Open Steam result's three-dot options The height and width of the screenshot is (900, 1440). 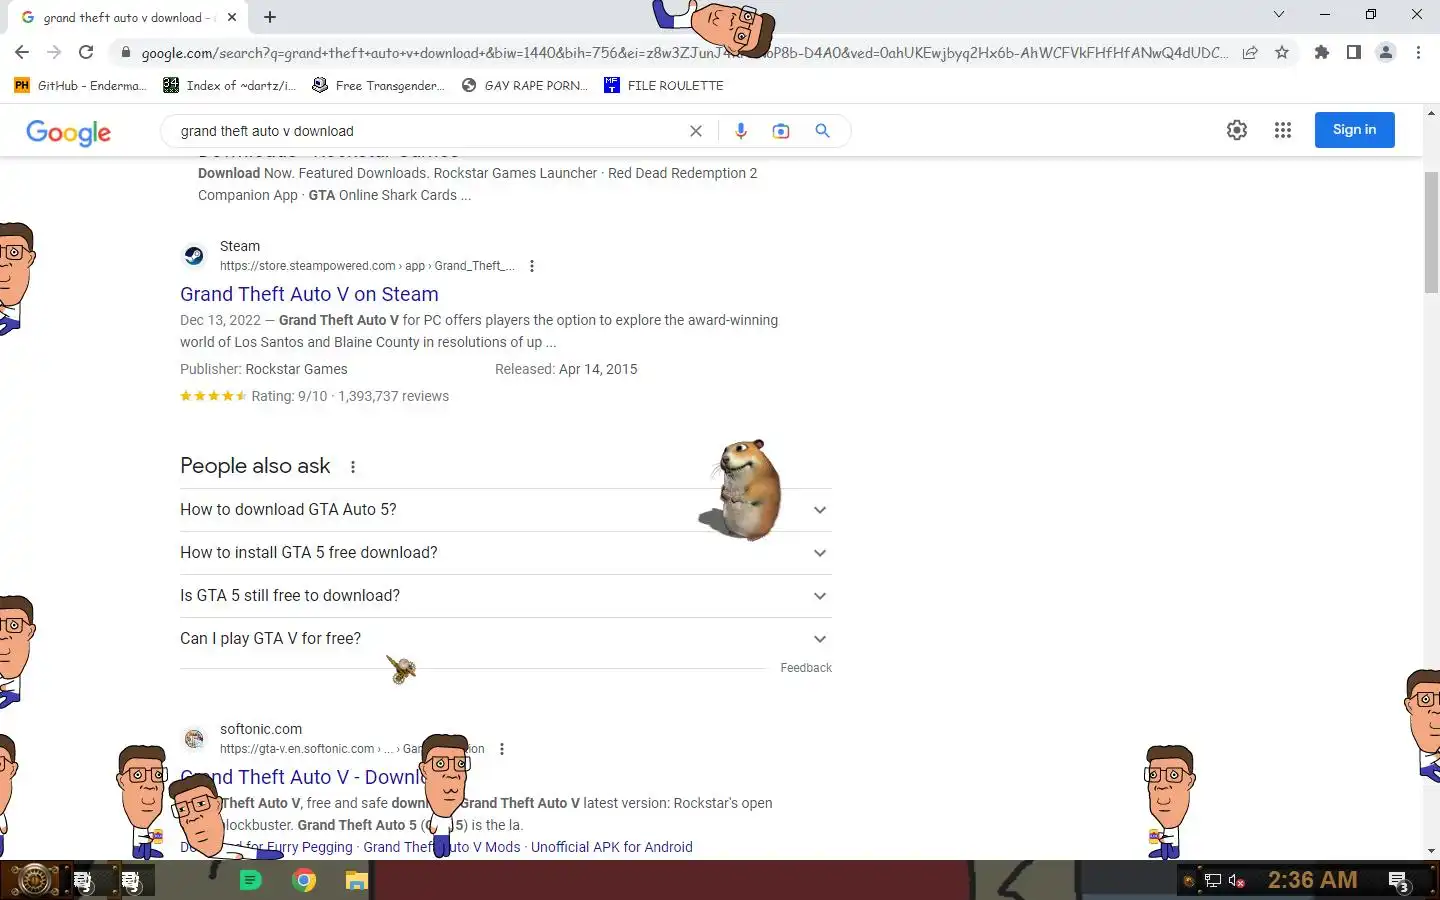[x=532, y=266]
